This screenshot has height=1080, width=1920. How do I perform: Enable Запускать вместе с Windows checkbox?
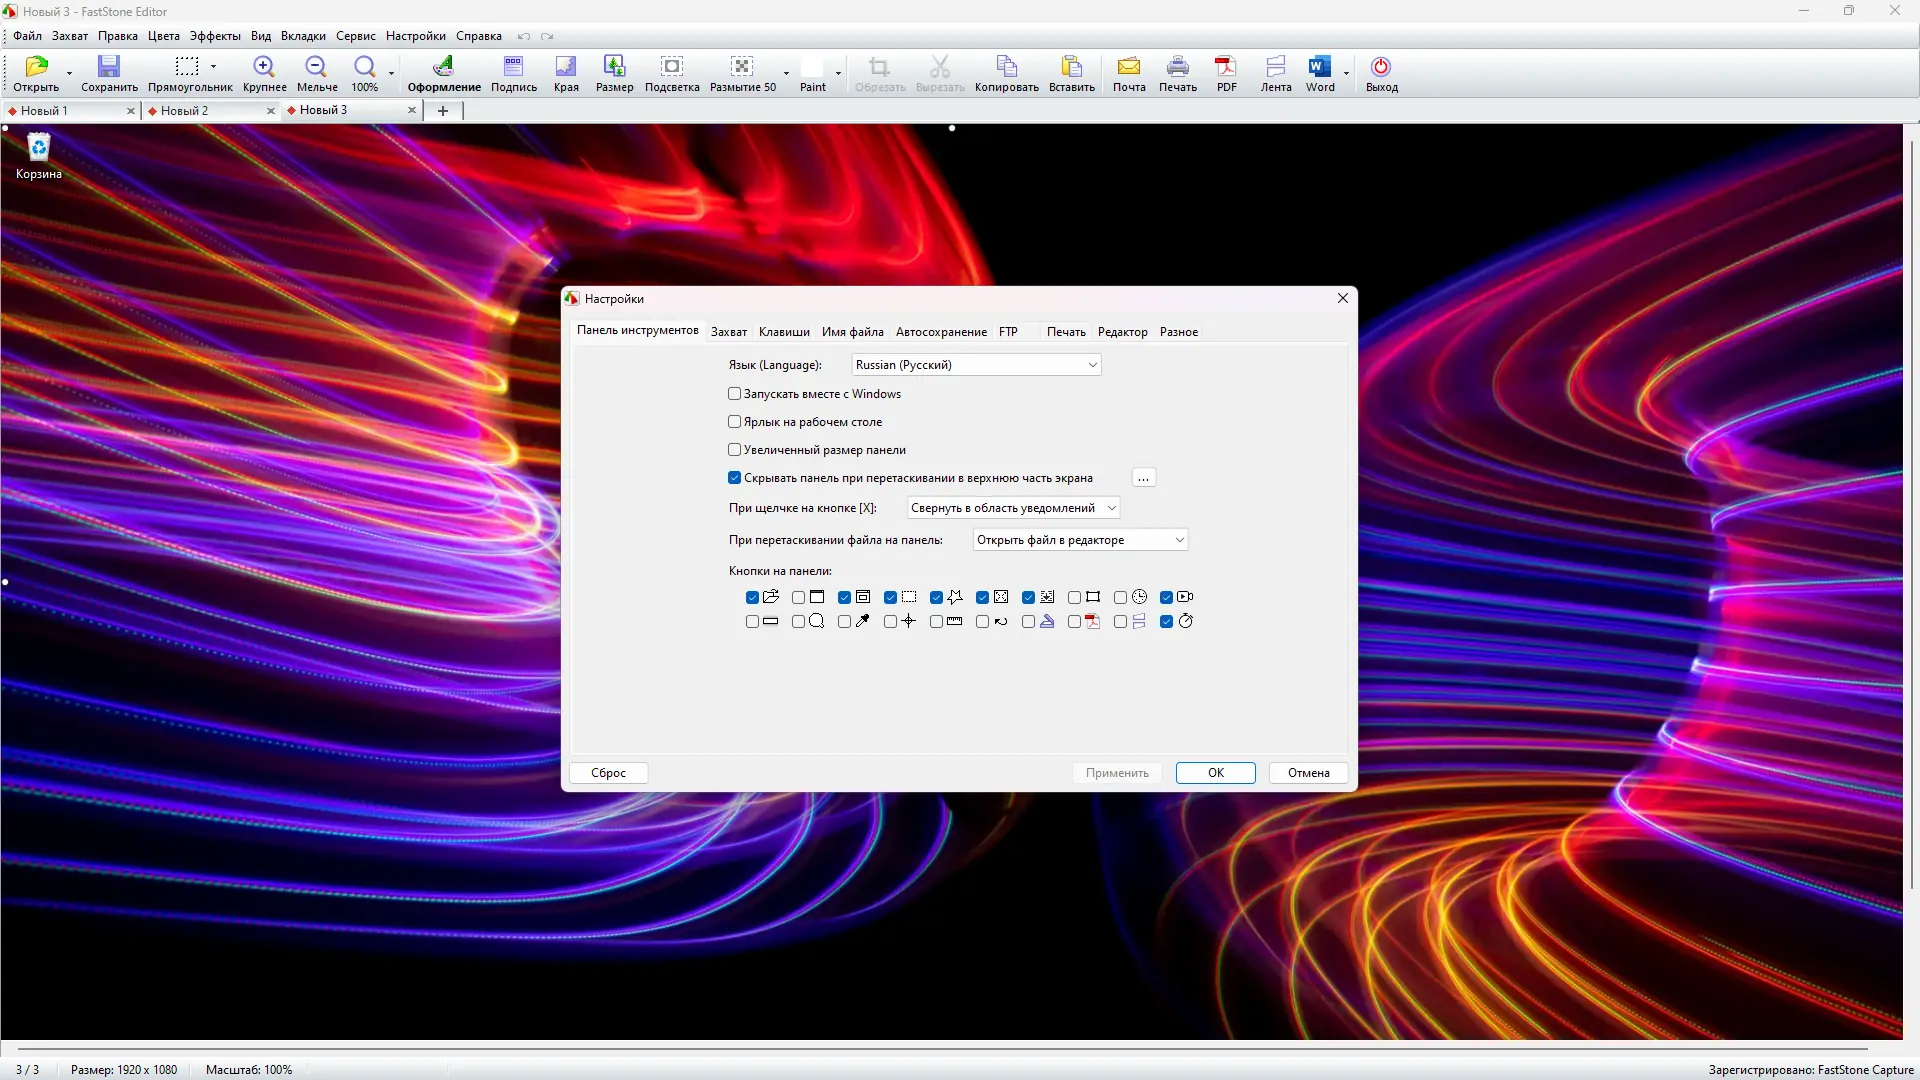(735, 394)
